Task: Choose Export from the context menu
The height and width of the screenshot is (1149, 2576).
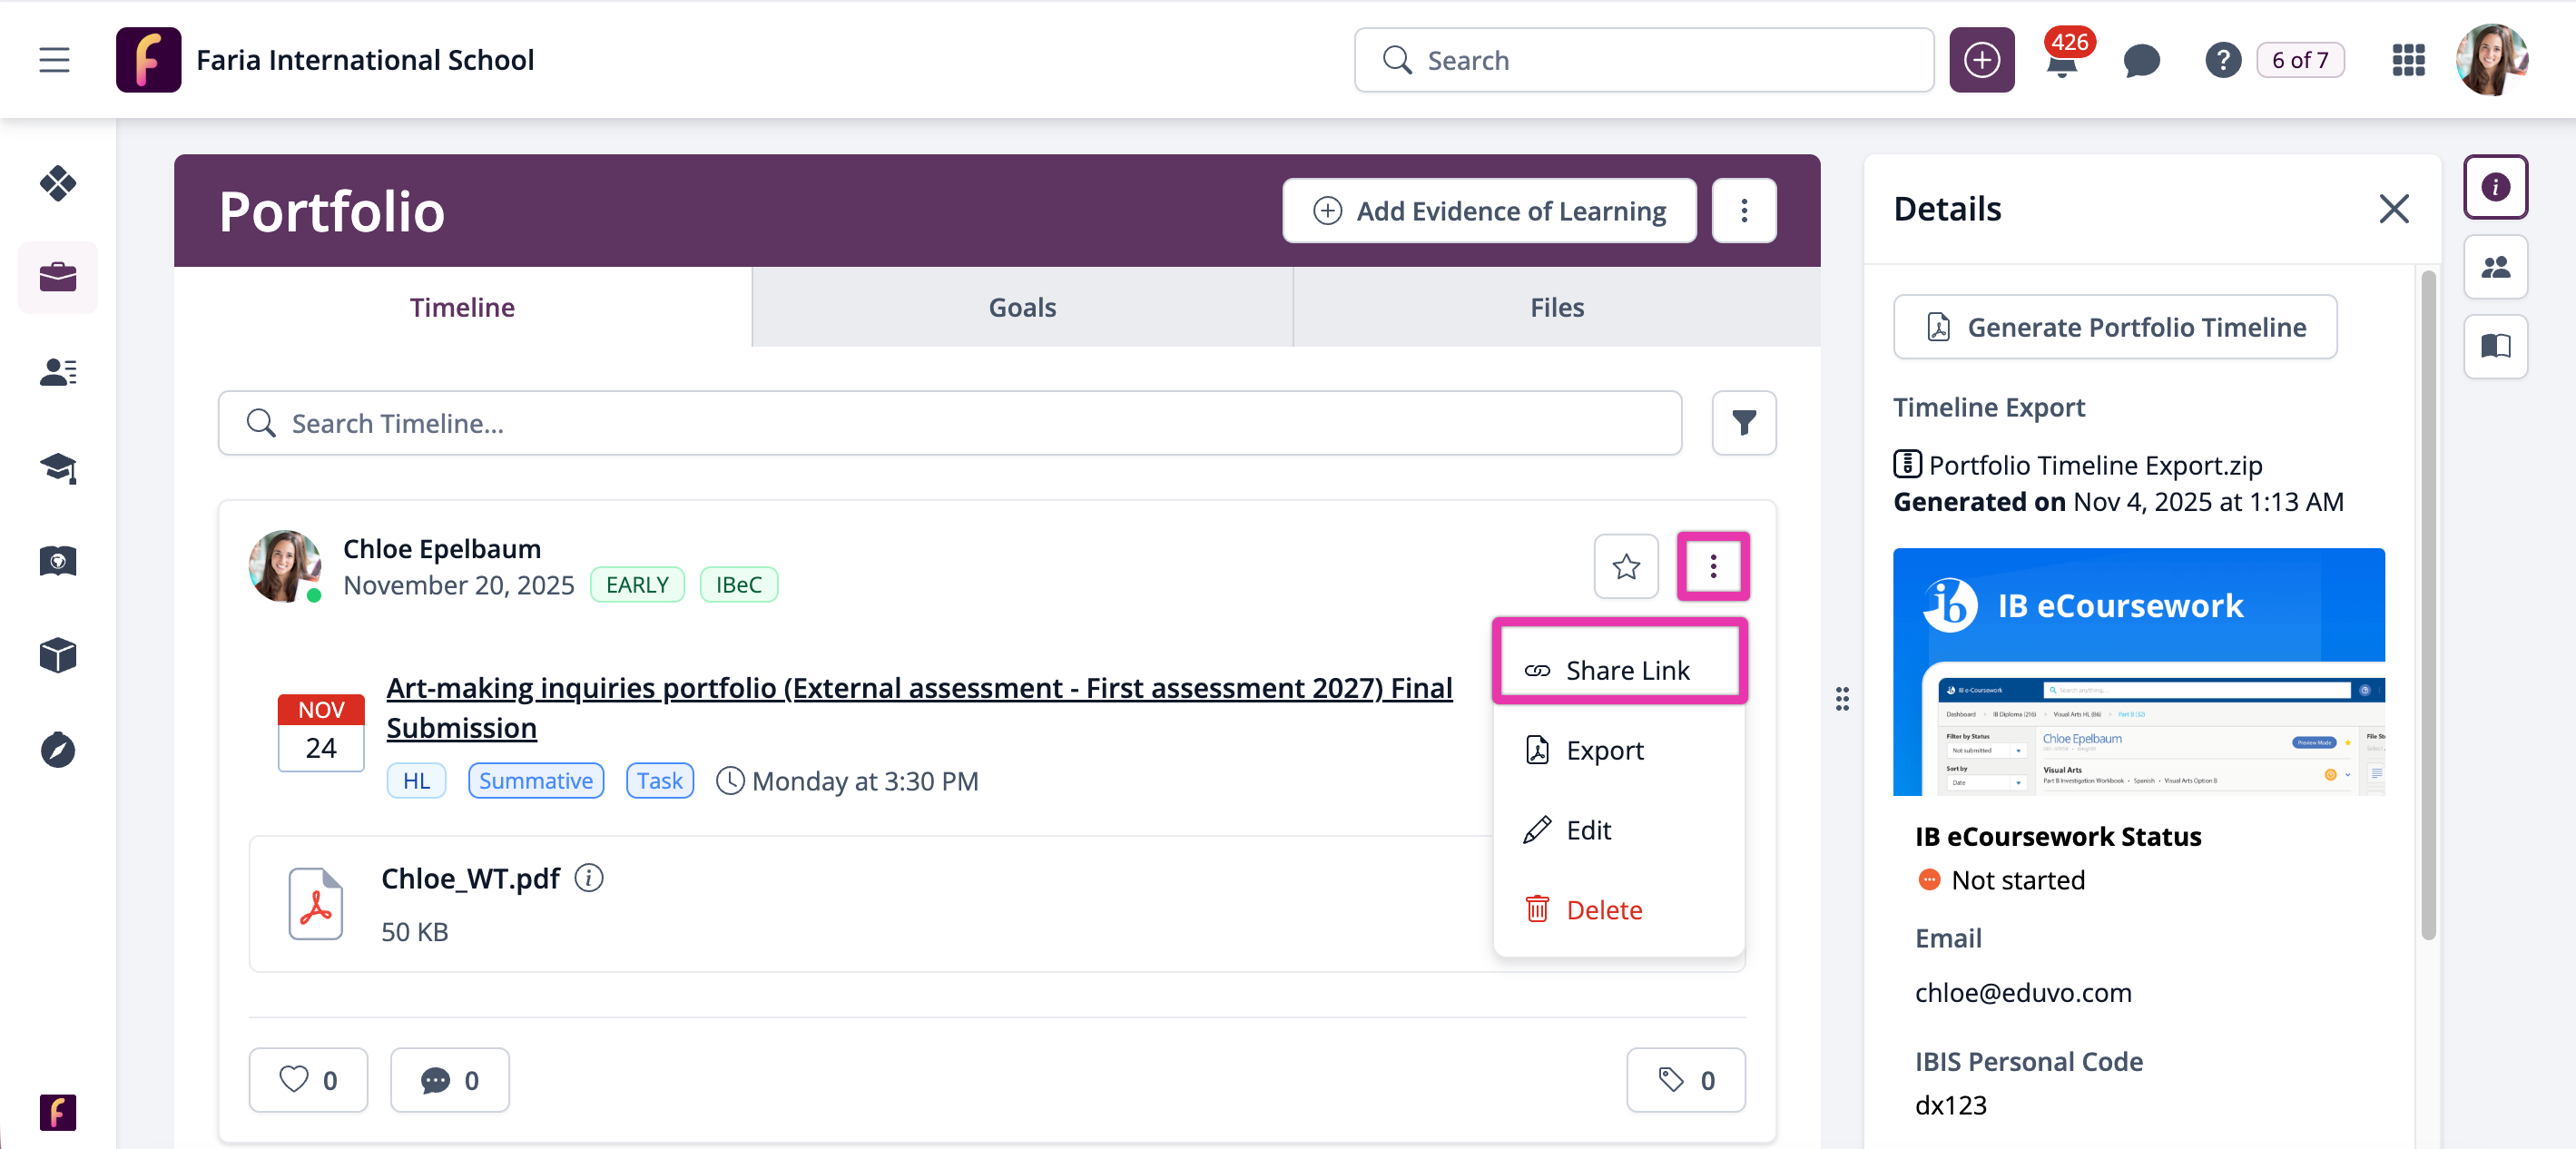Action: 1604,750
